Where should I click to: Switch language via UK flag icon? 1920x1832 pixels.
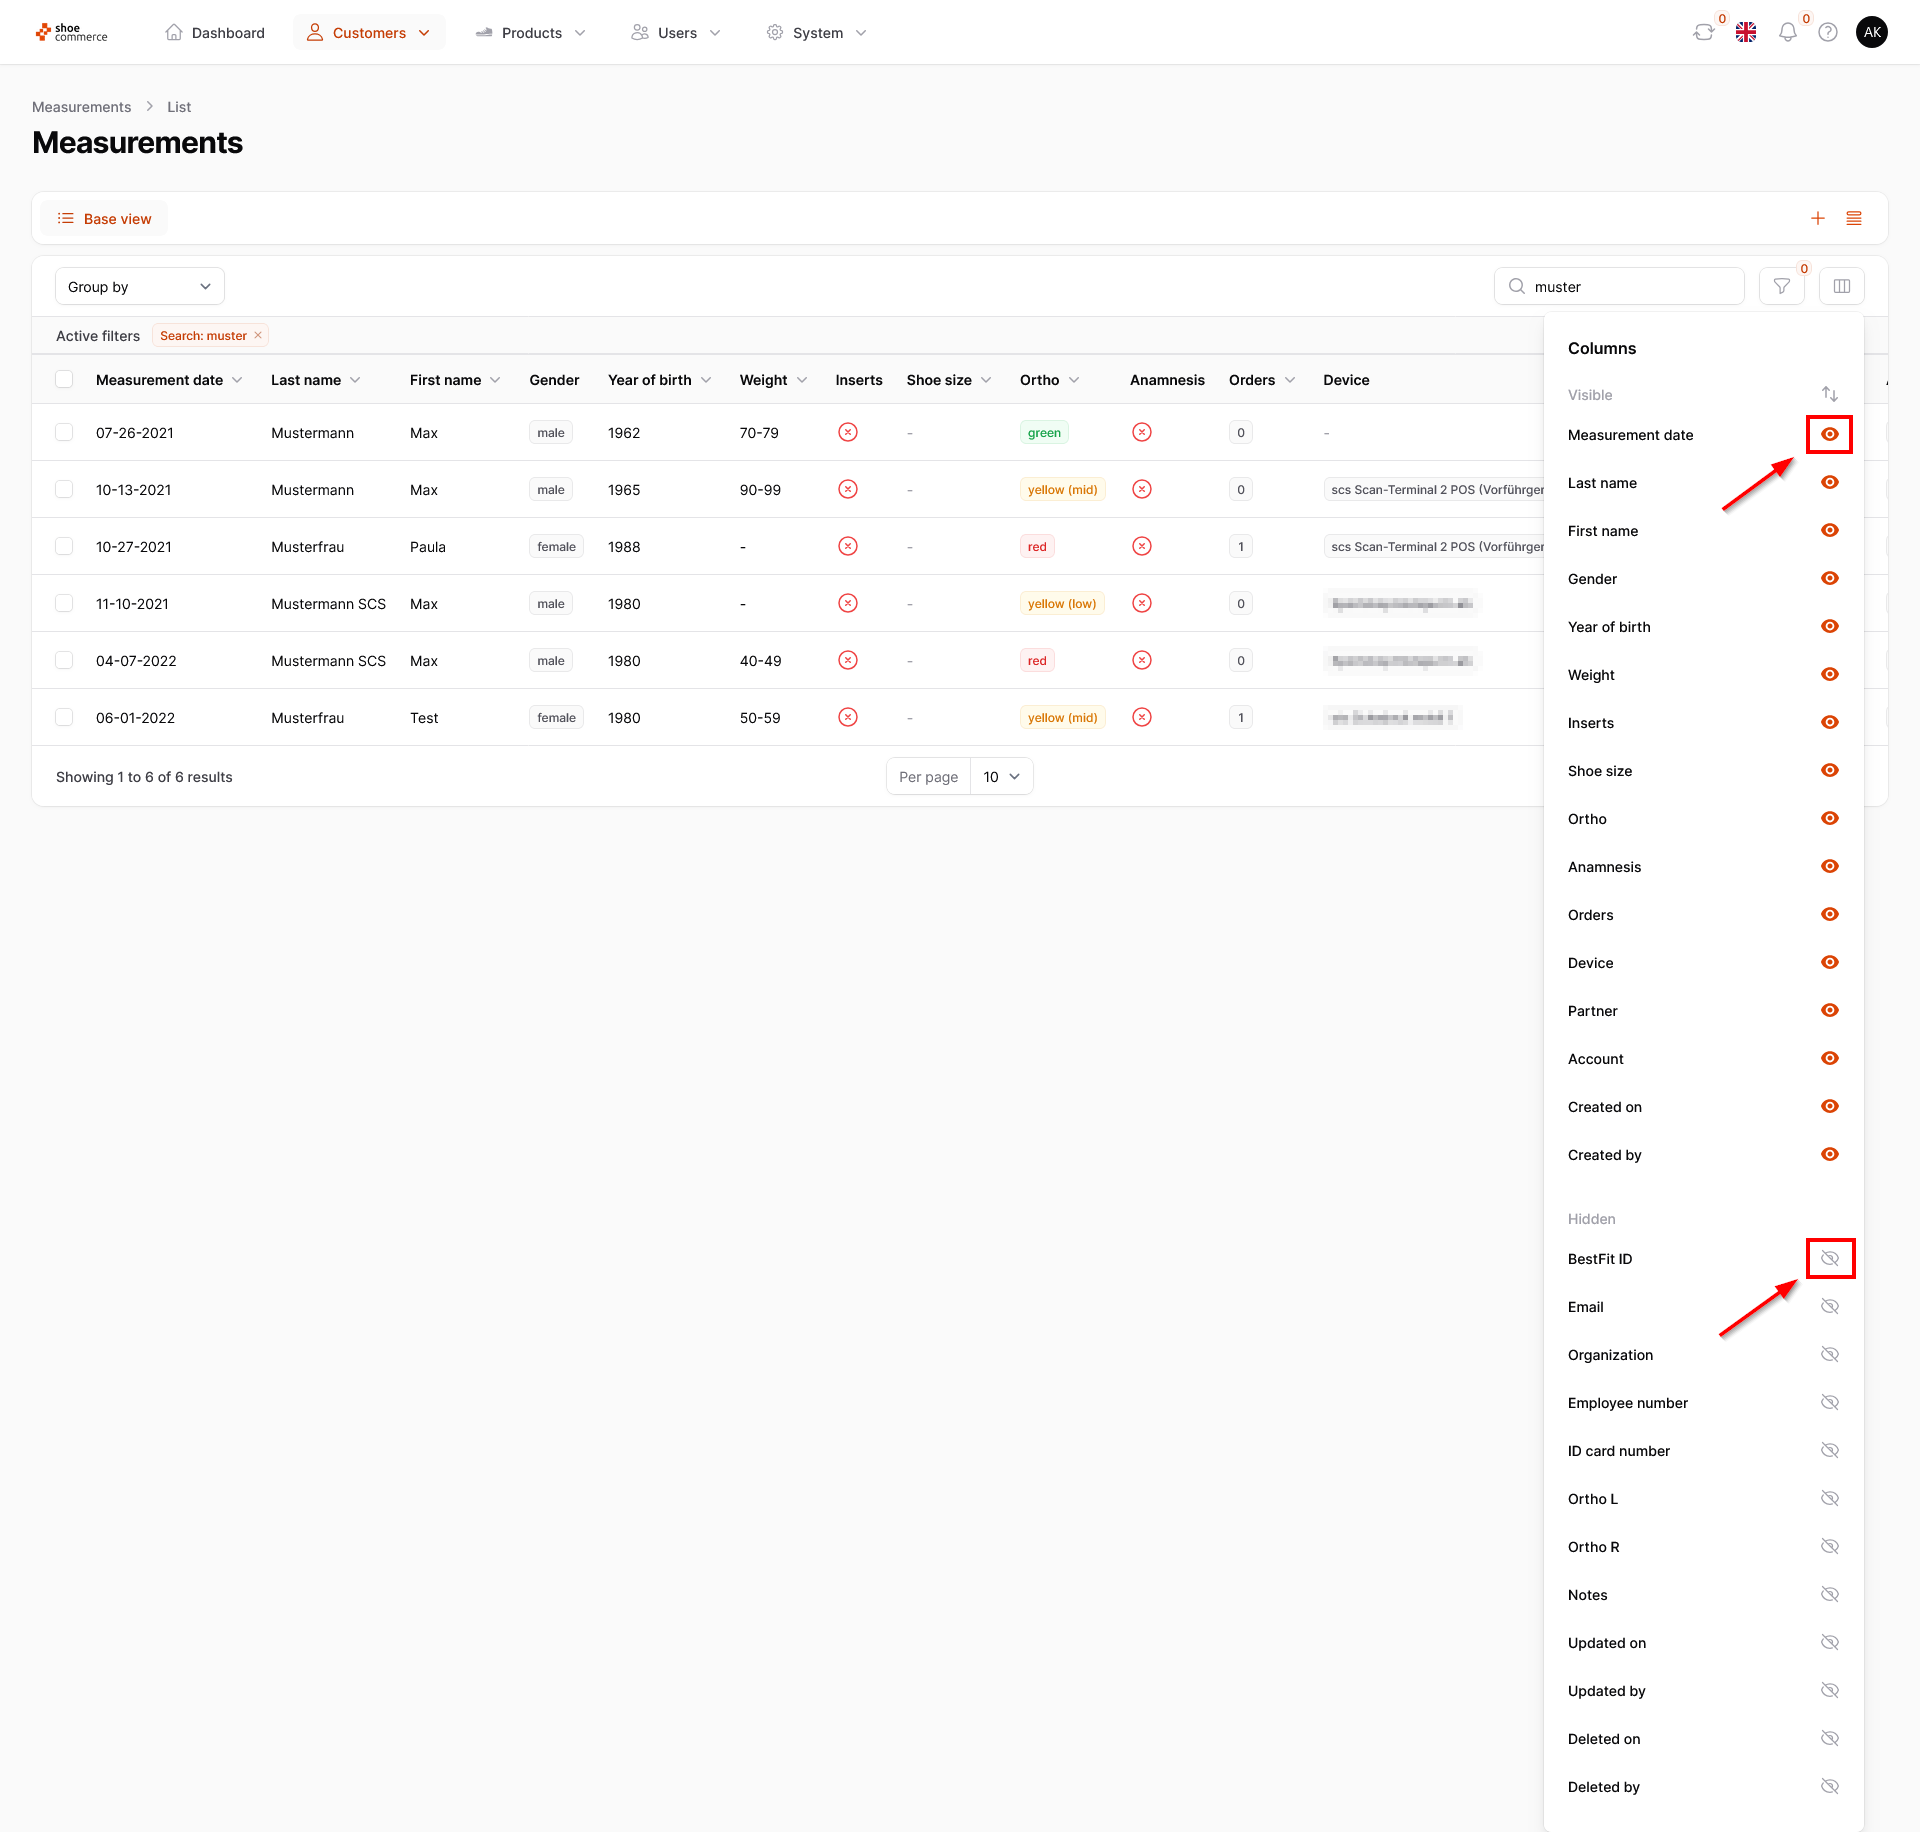(1746, 33)
